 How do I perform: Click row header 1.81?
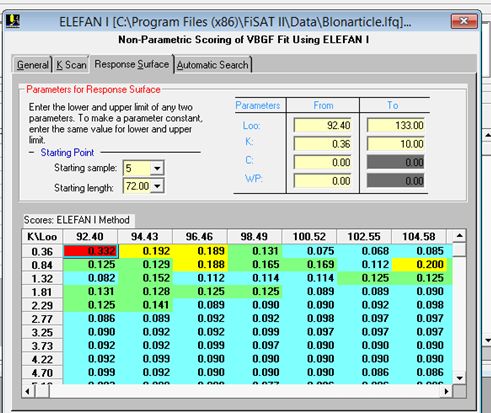tap(42, 292)
